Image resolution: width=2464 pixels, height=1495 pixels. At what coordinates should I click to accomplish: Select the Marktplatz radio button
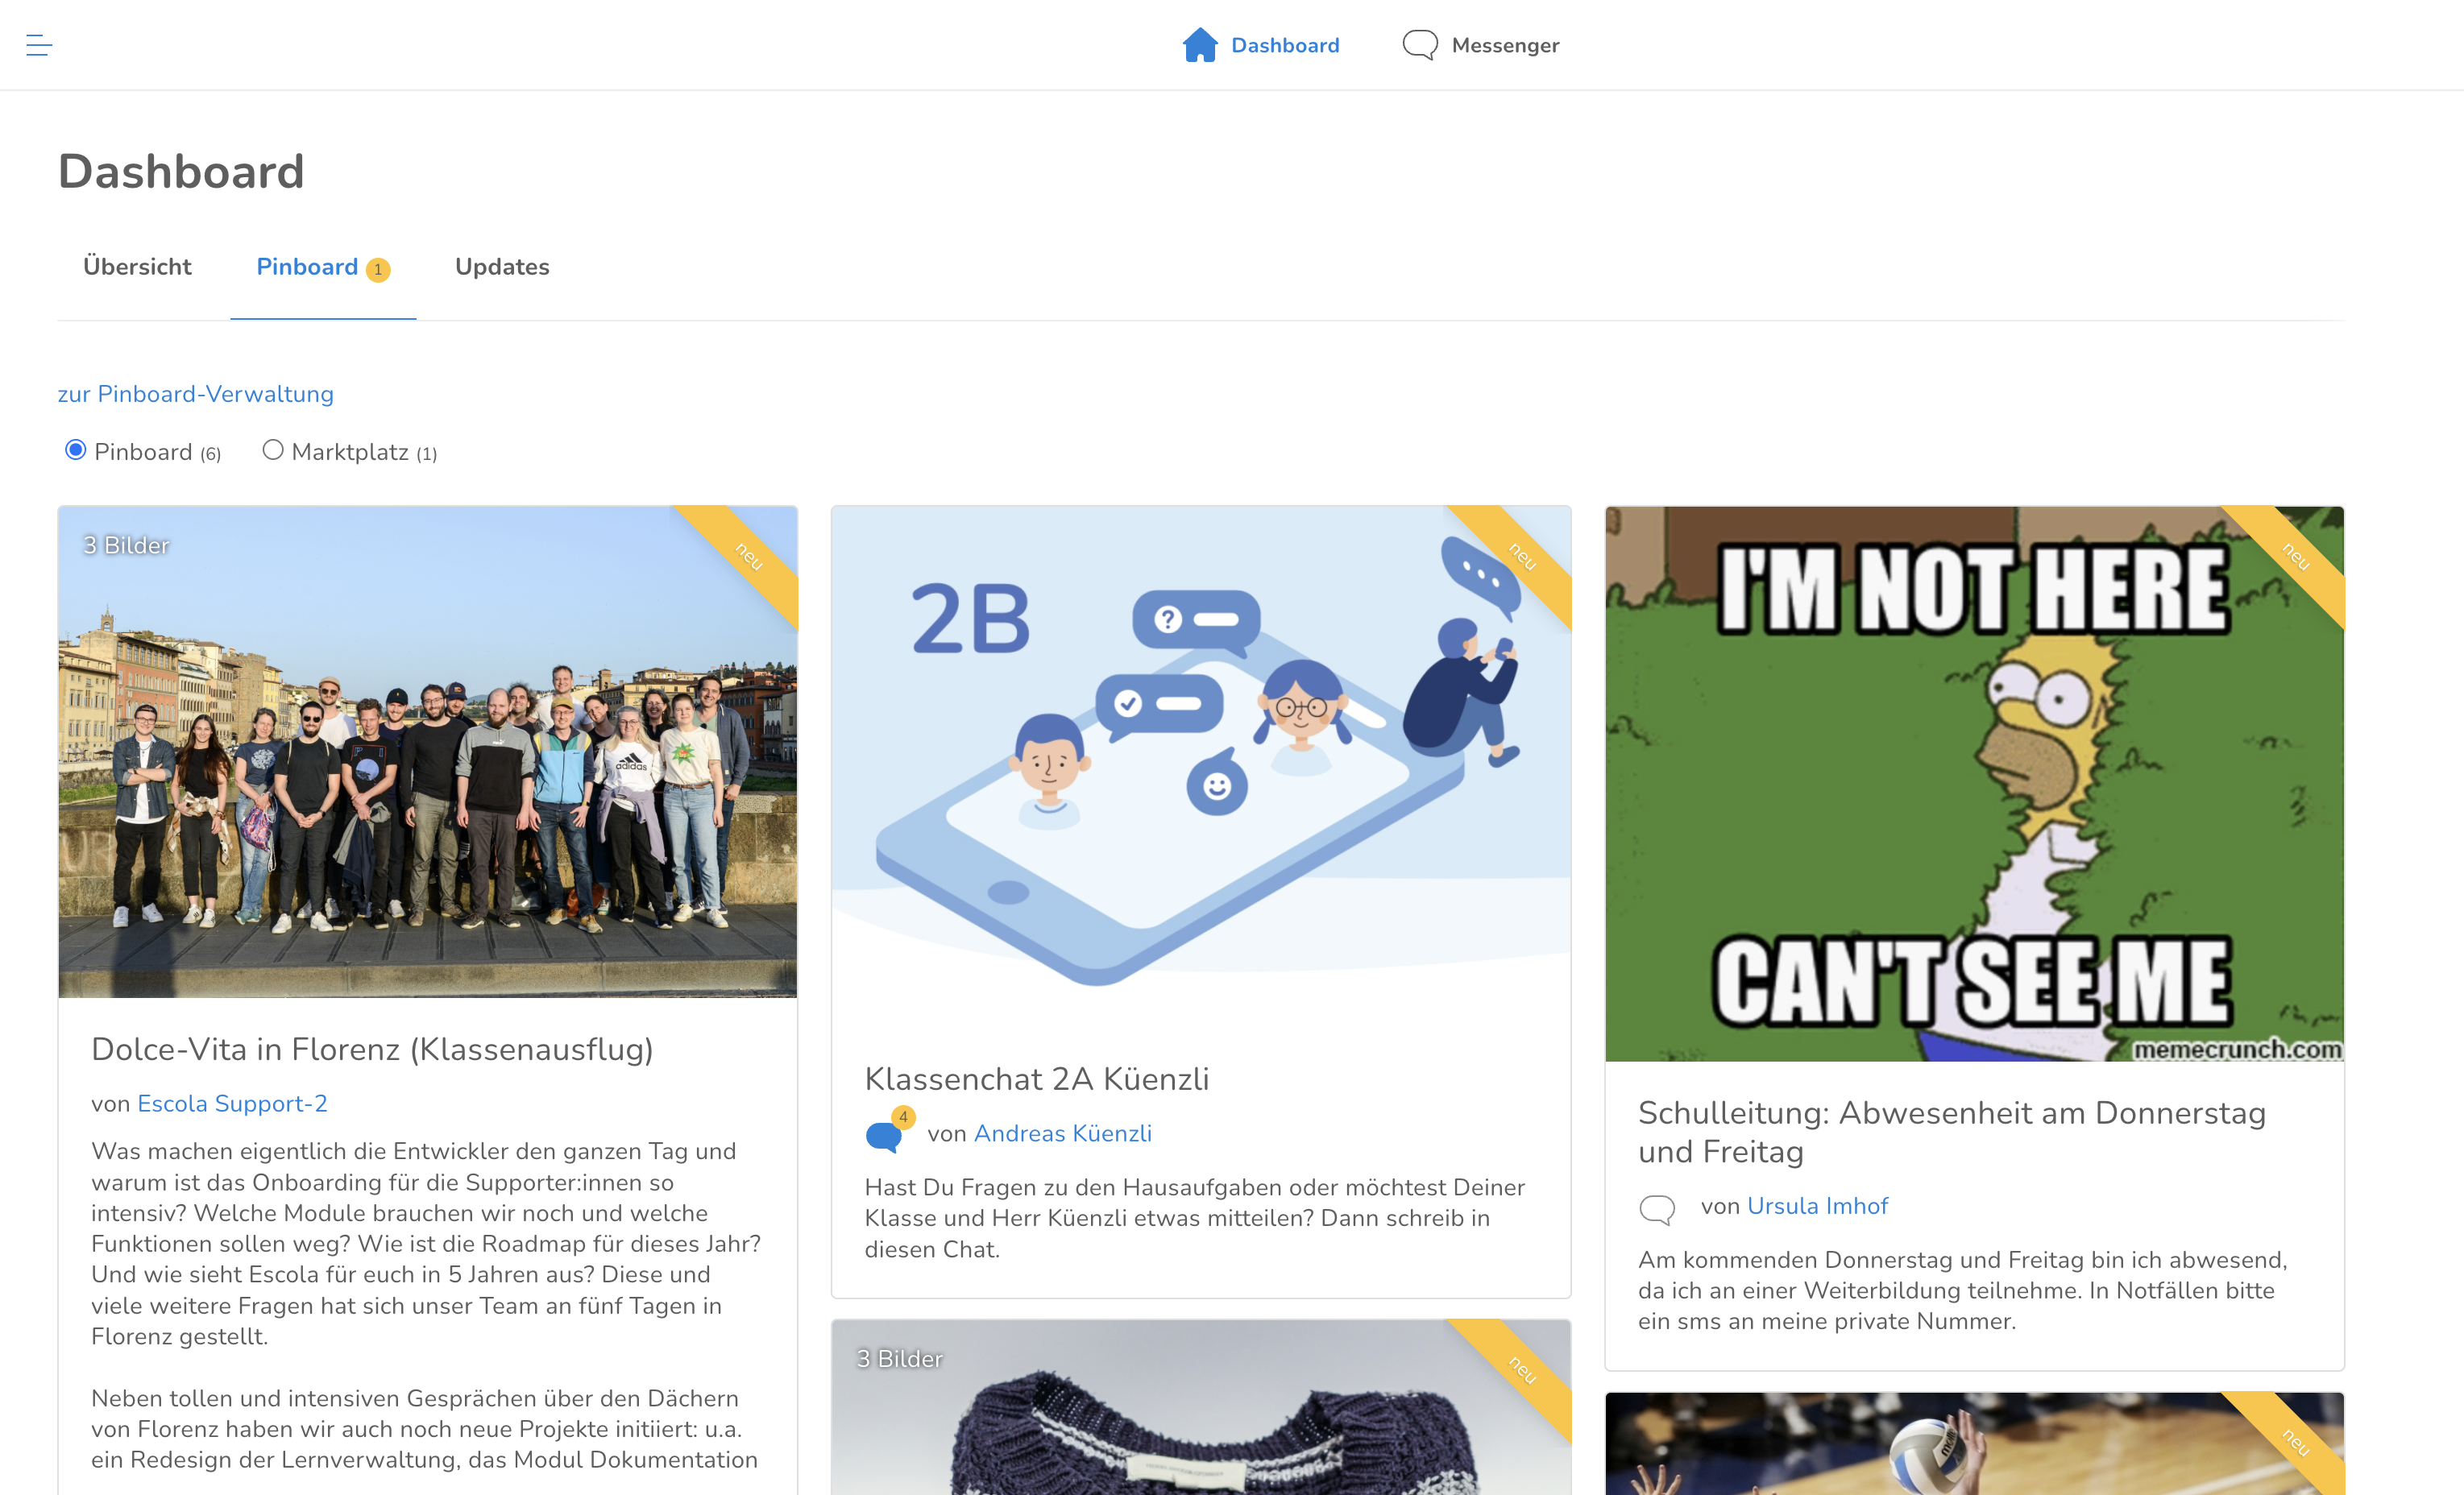(273, 450)
